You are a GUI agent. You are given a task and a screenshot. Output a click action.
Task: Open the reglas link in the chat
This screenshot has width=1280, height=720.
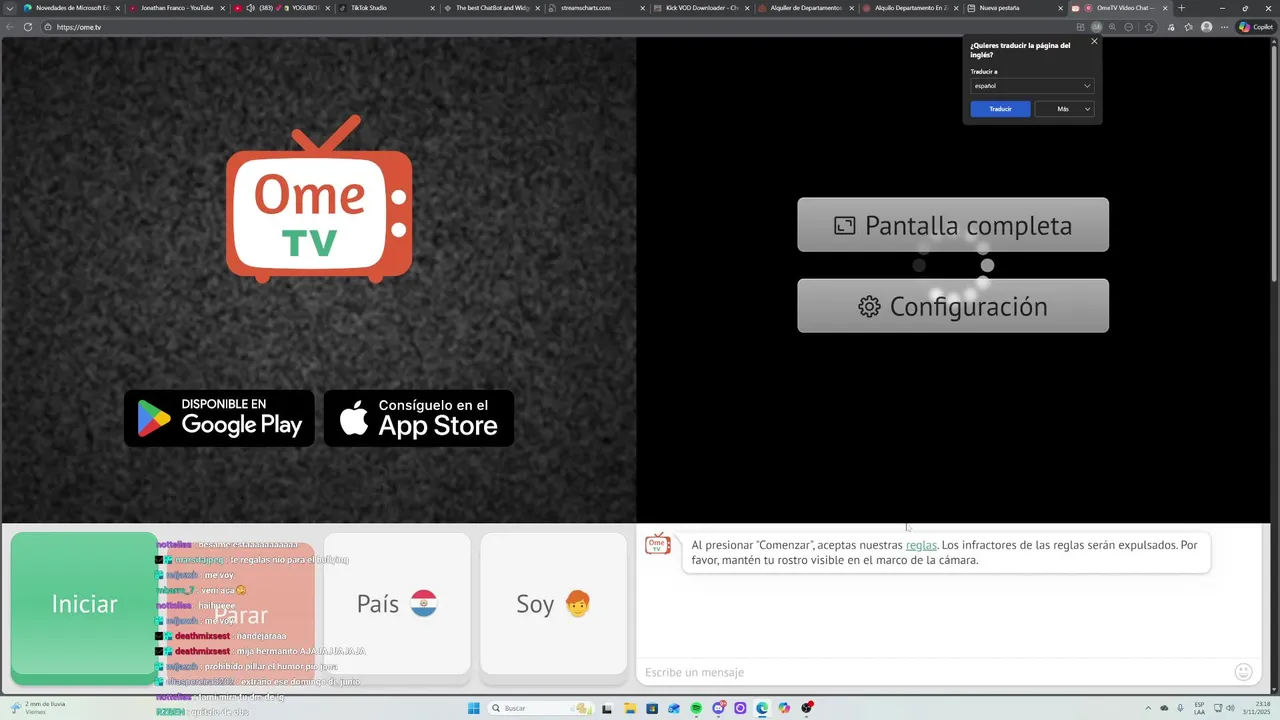(921, 545)
